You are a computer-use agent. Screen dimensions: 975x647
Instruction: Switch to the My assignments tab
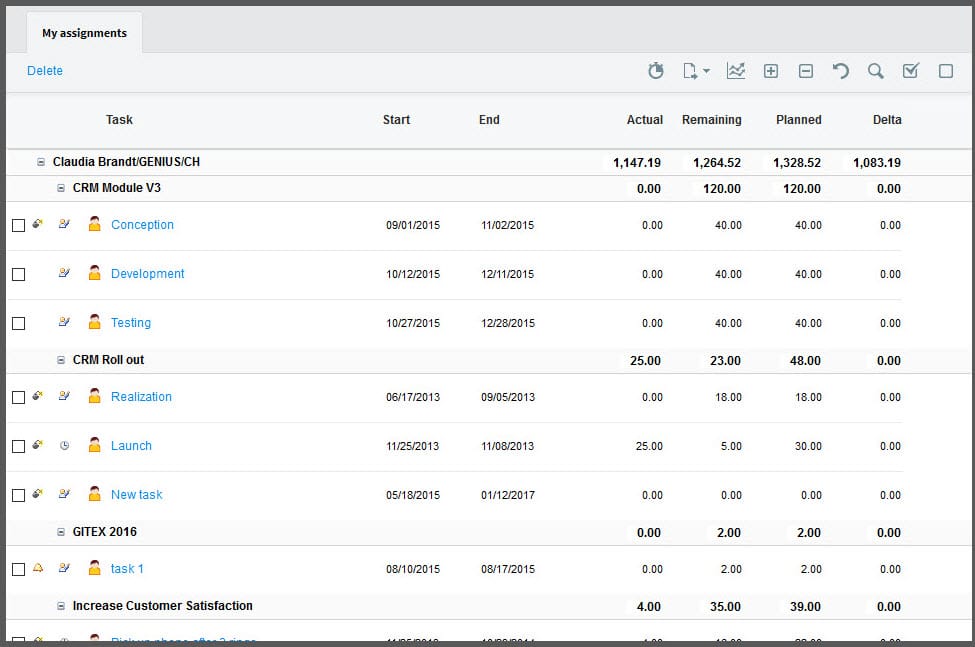[x=84, y=33]
